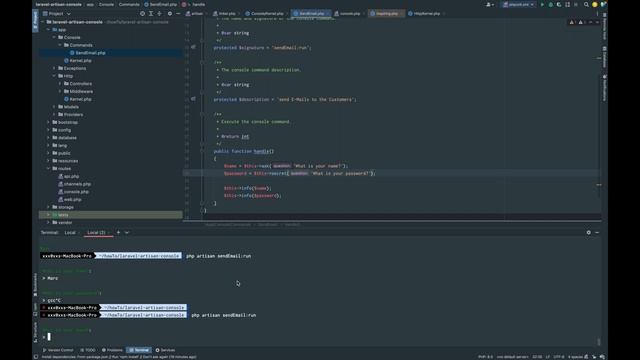
Task: Open the Problems tool window
Action: (112, 350)
